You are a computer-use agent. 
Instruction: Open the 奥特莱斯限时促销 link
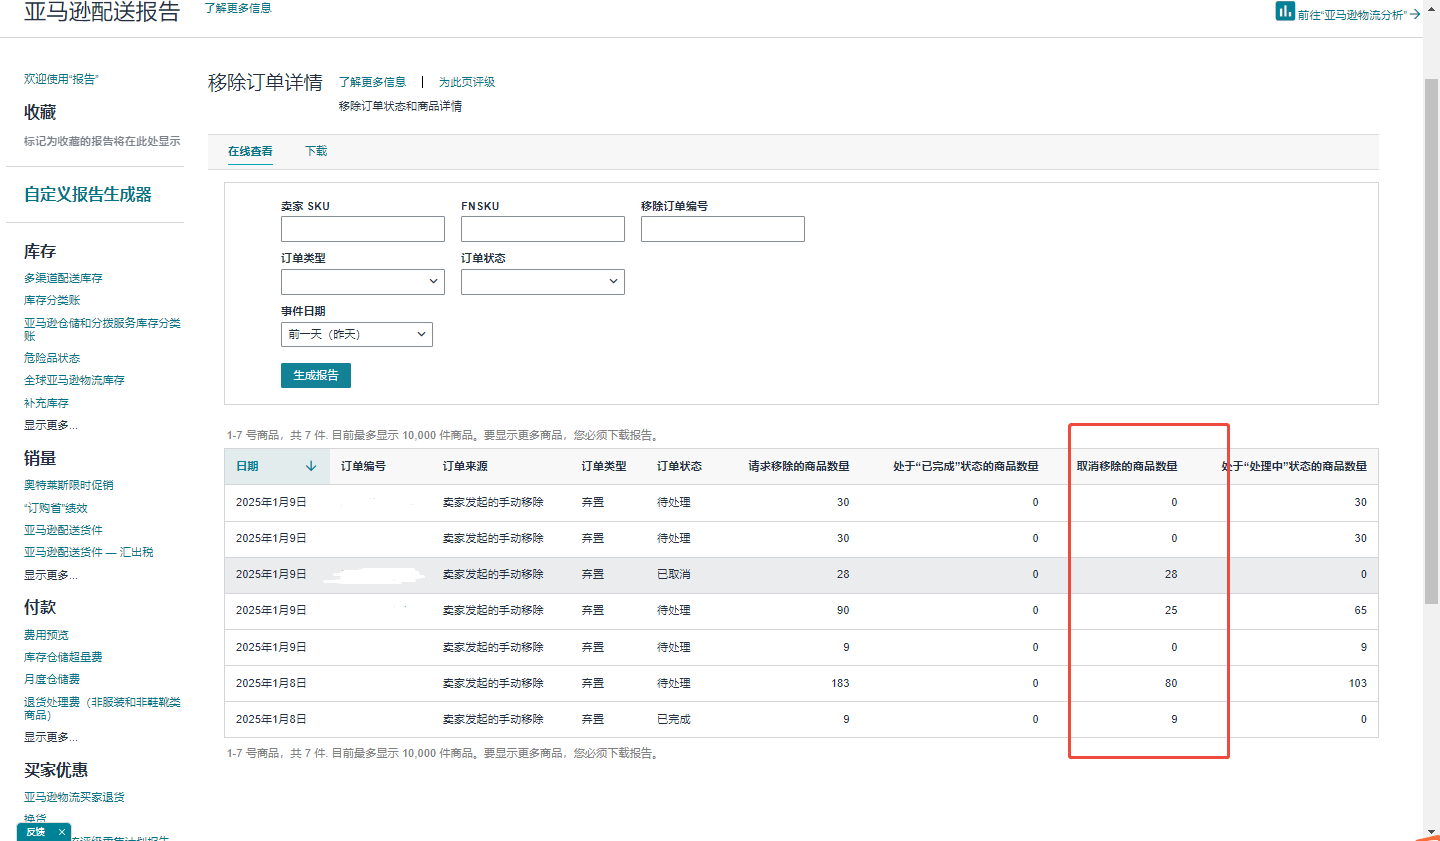[69, 485]
